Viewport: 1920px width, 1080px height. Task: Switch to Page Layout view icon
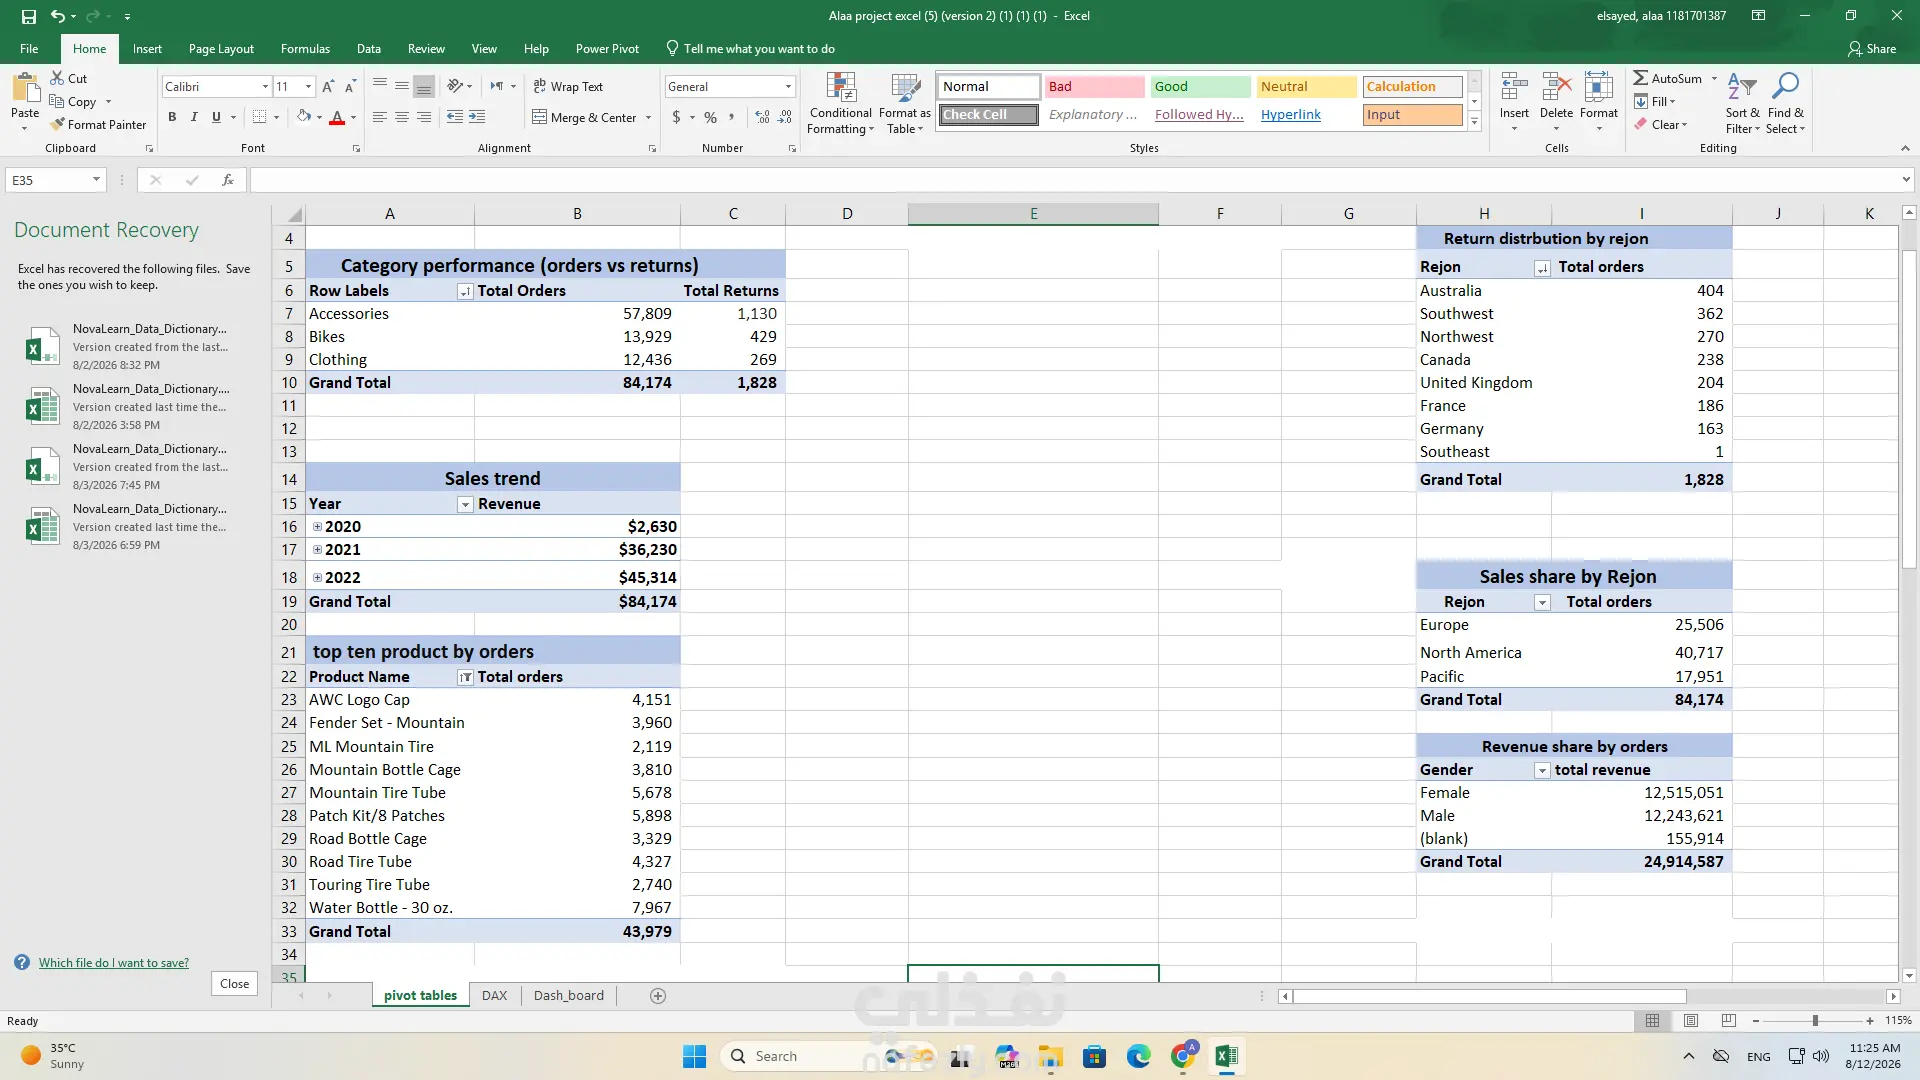(x=1691, y=1021)
